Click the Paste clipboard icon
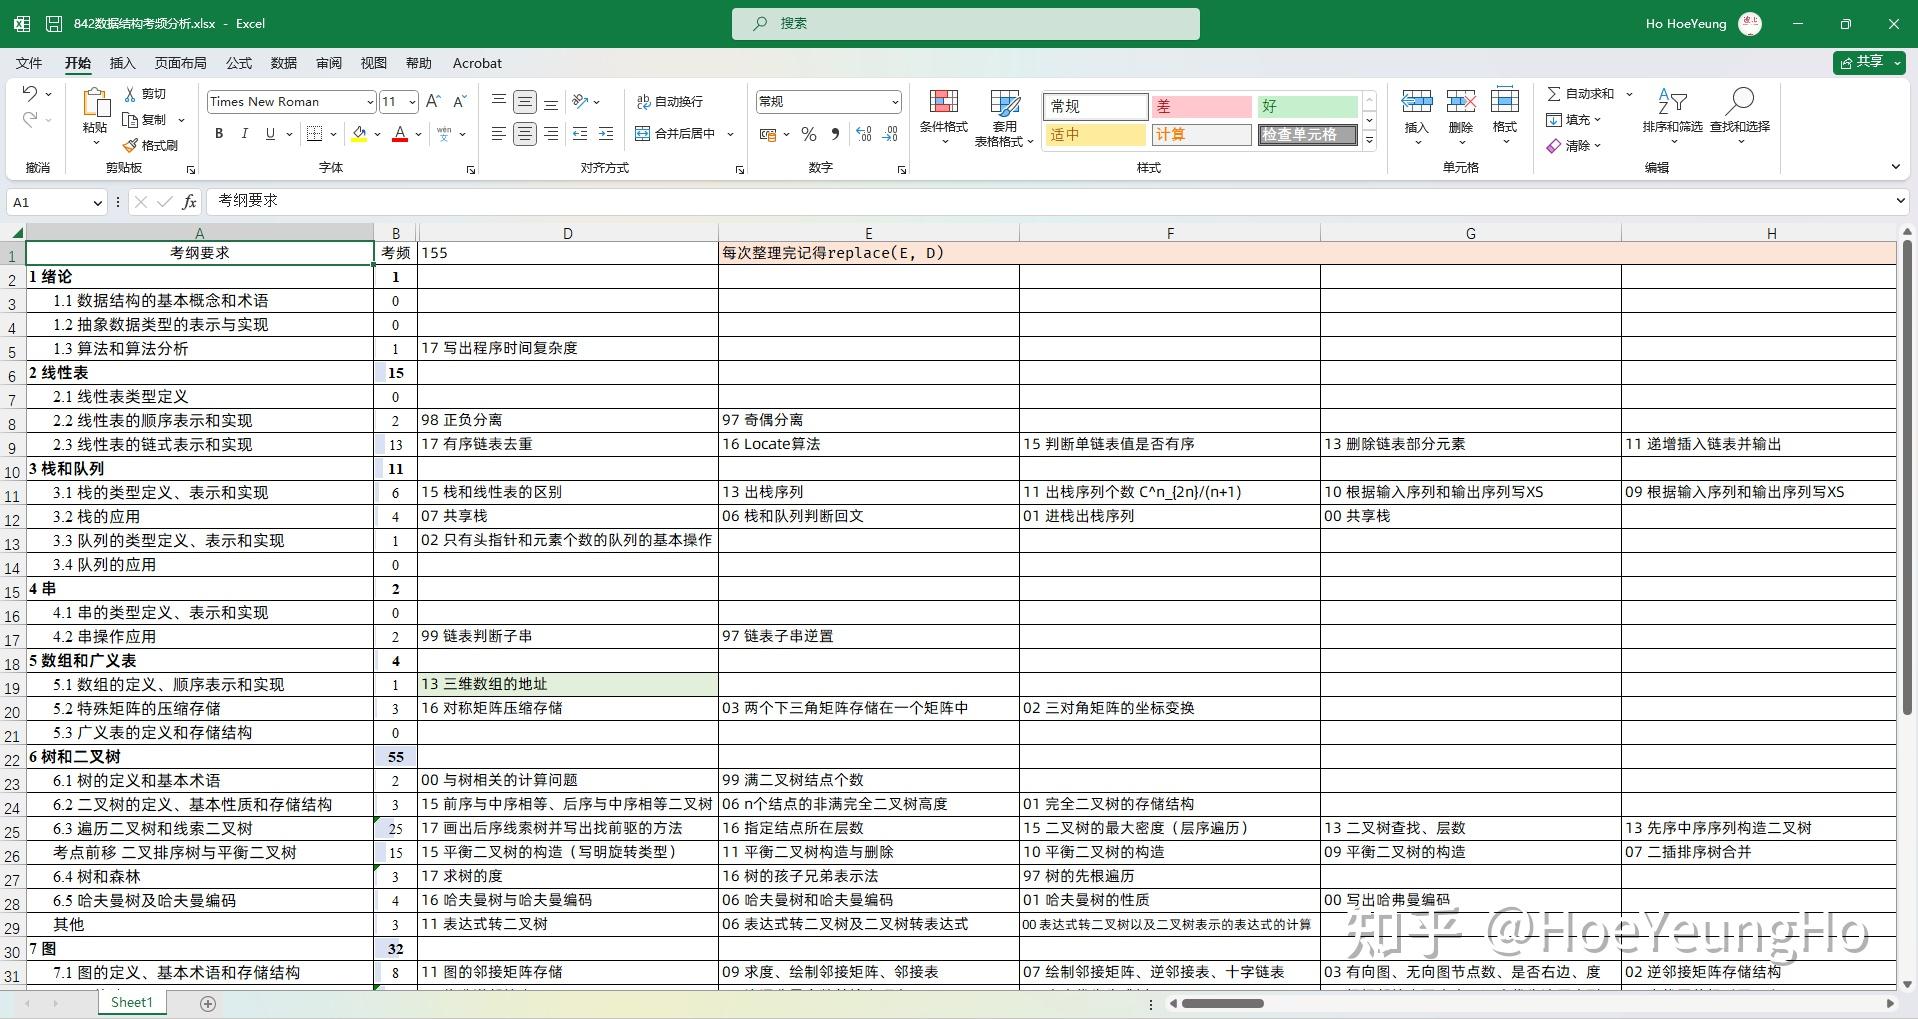This screenshot has width=1918, height=1019. pos(95,102)
